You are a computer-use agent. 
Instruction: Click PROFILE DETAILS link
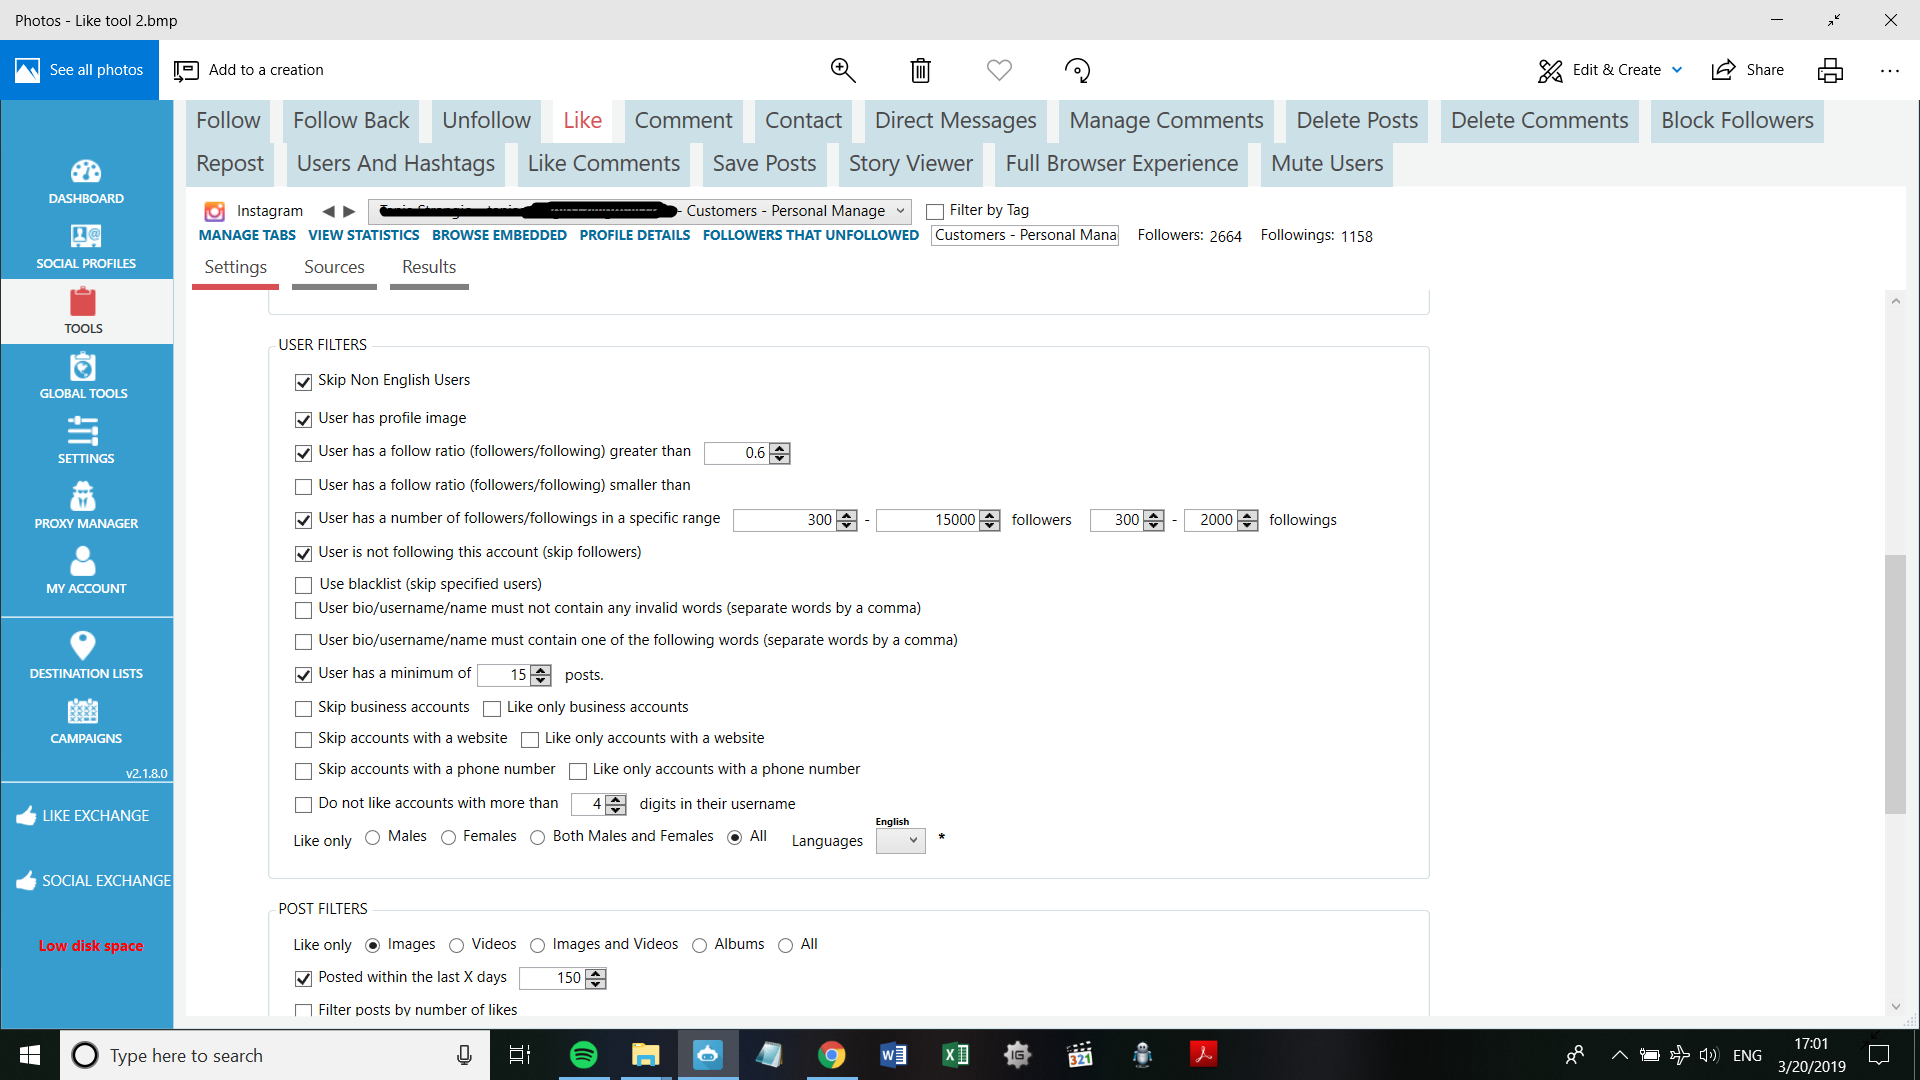coord(635,235)
